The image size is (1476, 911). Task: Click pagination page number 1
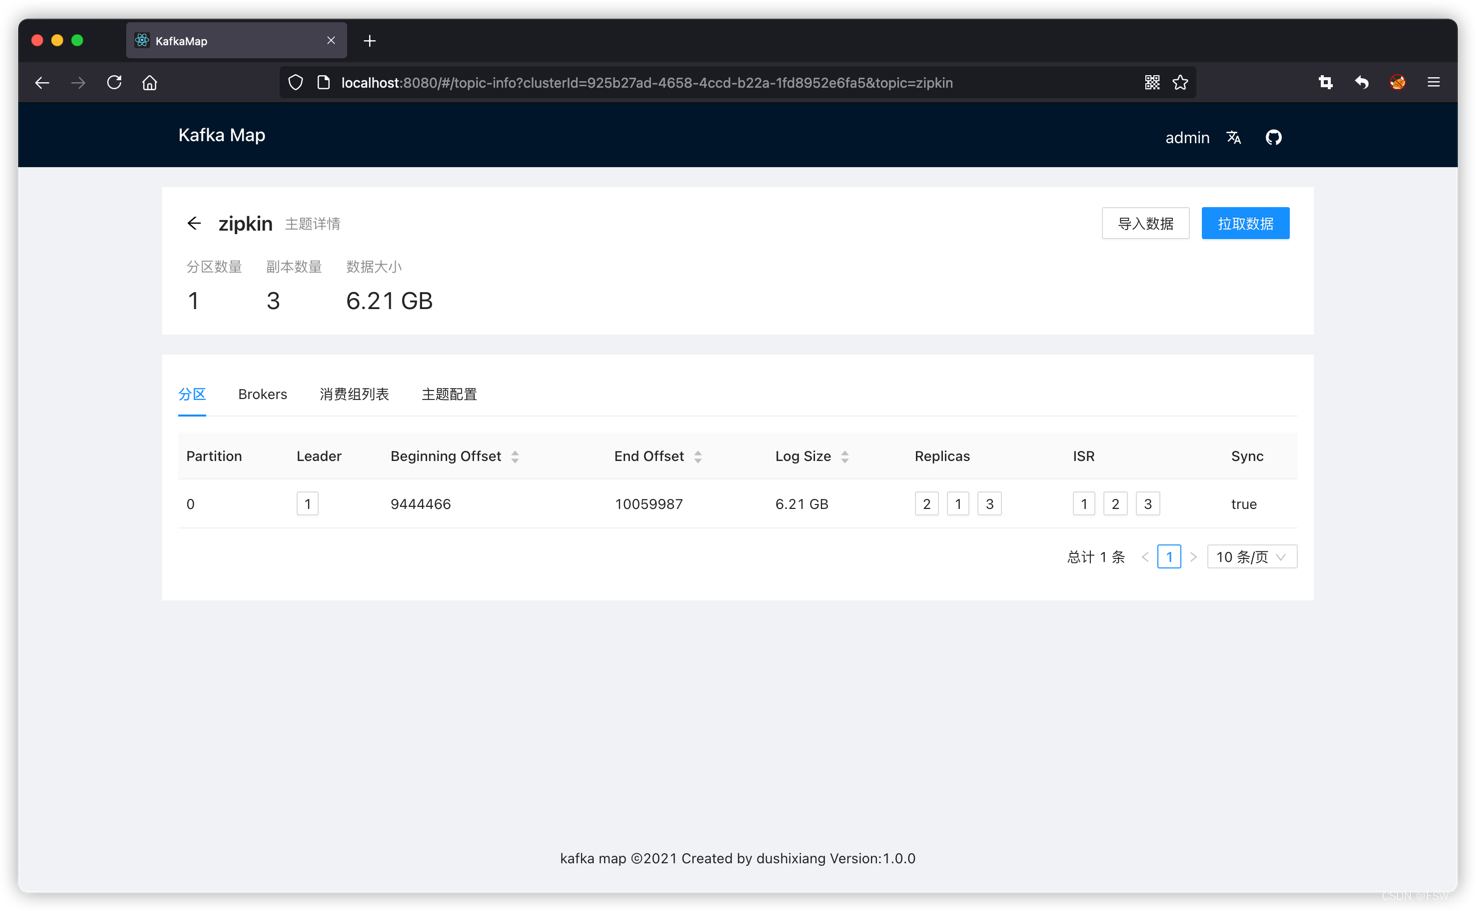(1169, 557)
